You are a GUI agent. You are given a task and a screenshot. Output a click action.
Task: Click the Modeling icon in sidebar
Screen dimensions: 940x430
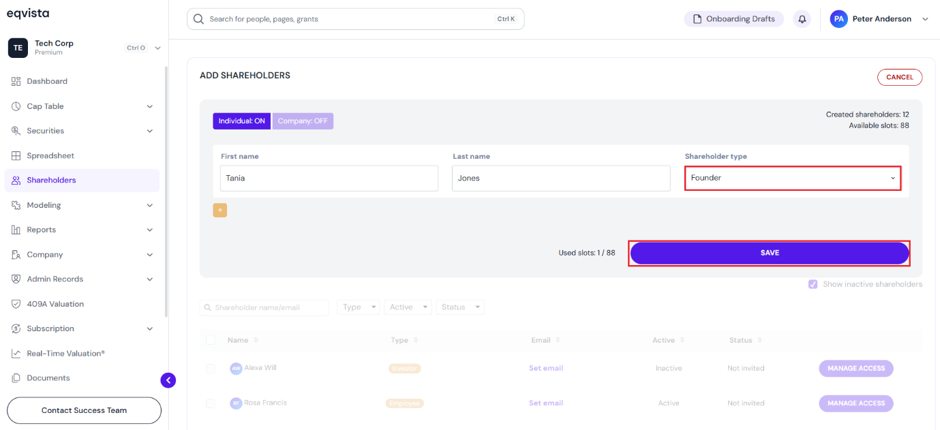click(x=16, y=205)
